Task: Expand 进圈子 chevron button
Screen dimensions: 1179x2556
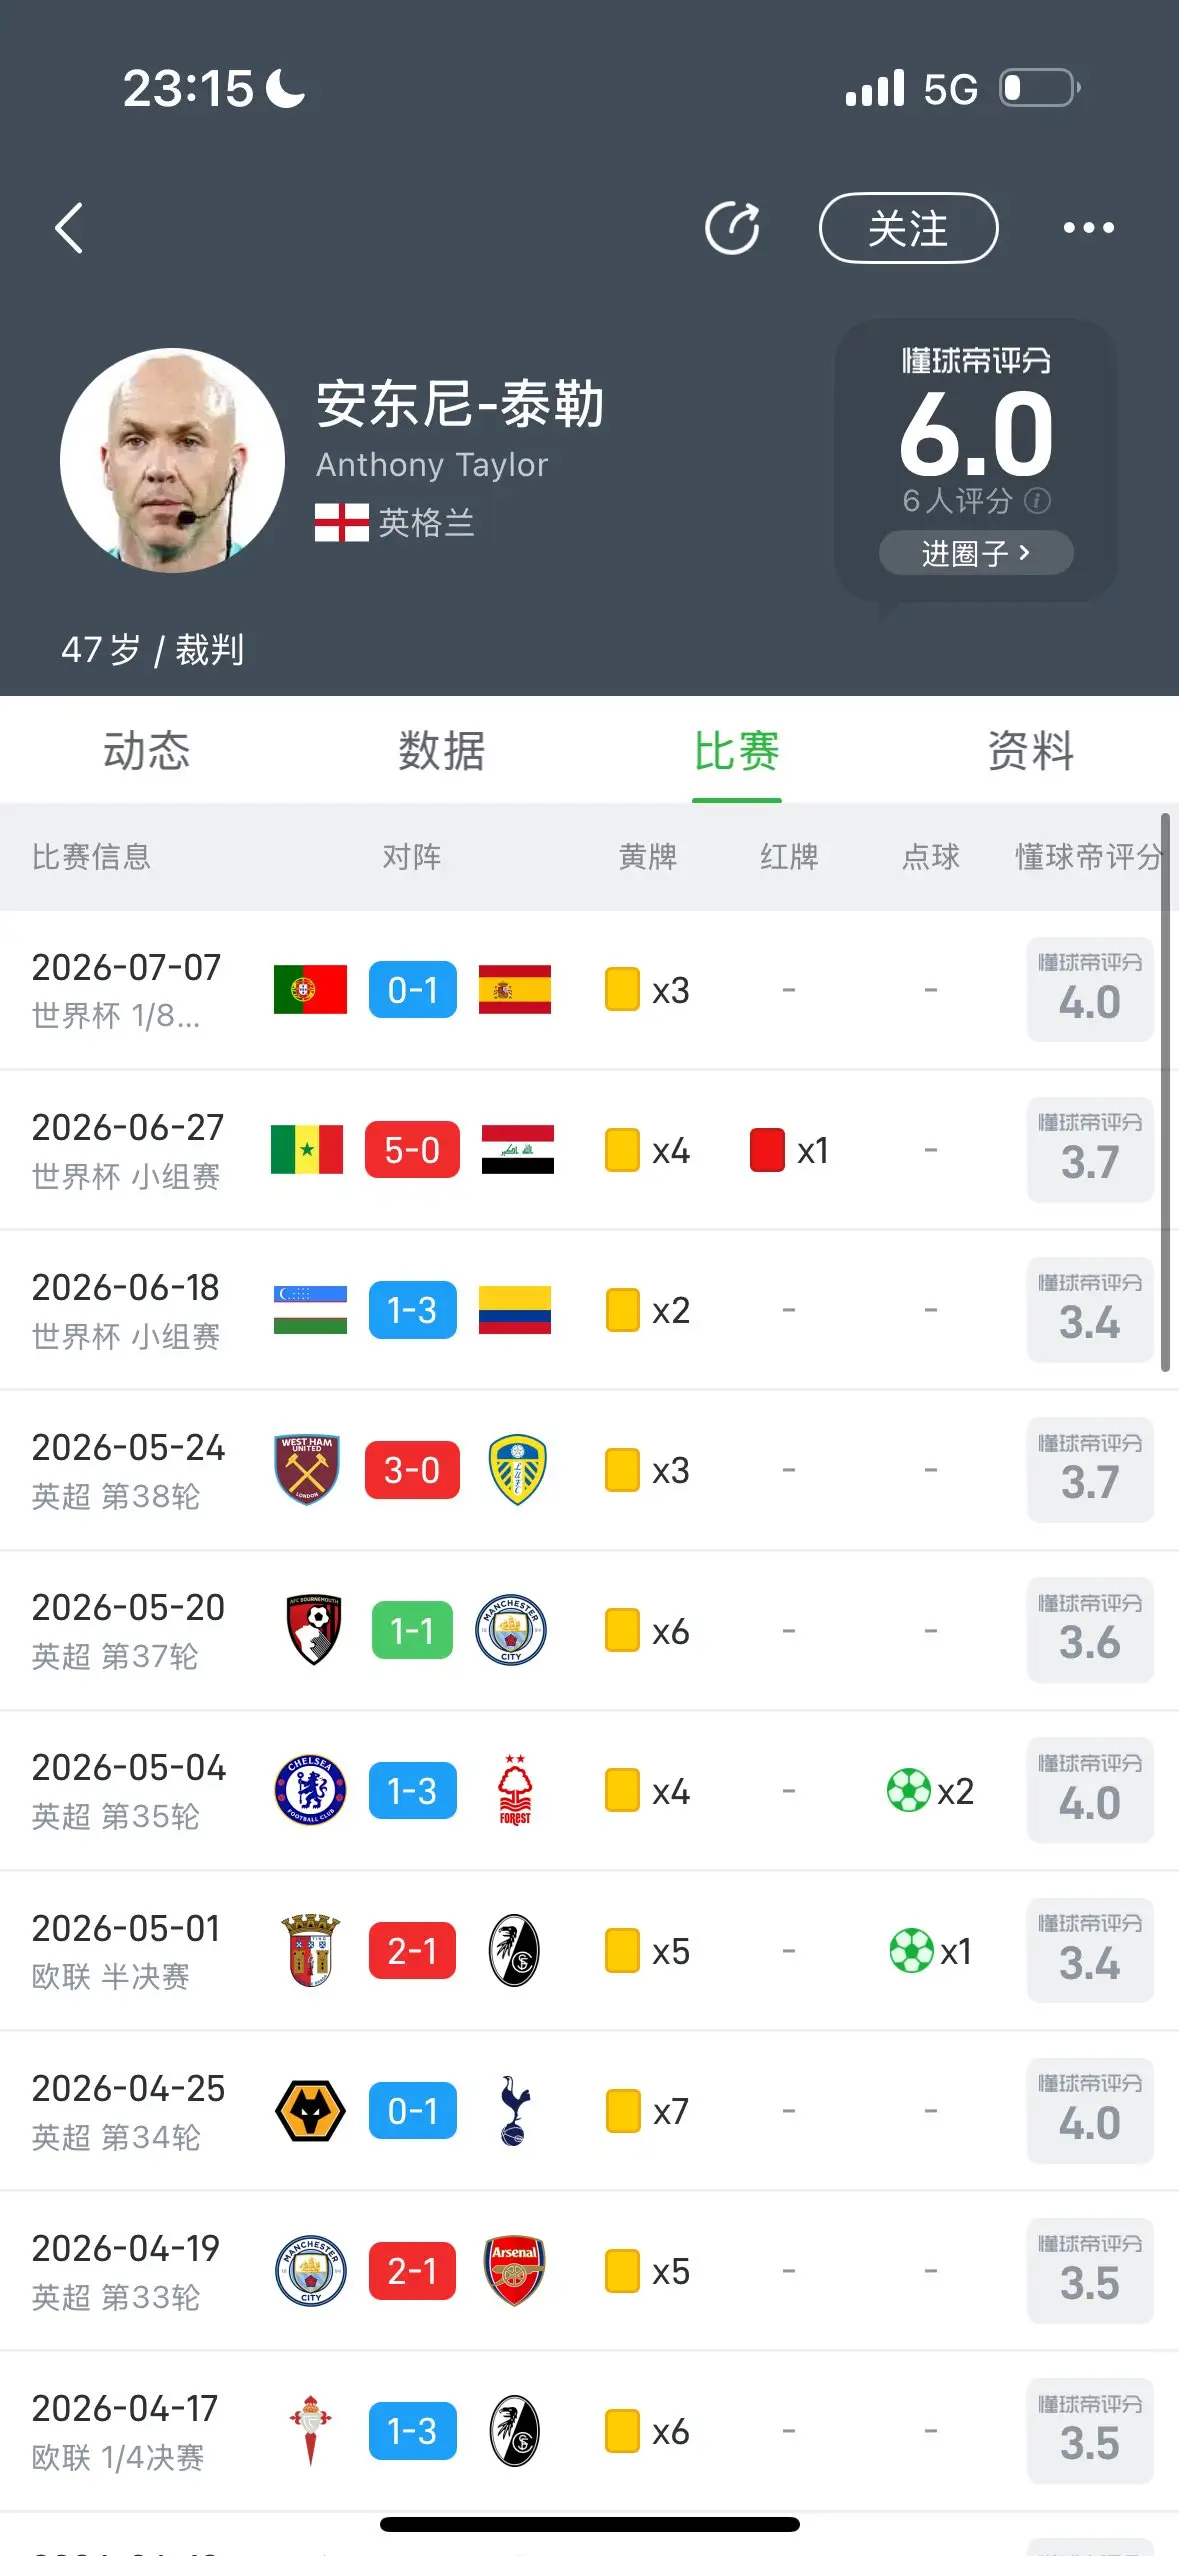Action: 975,553
